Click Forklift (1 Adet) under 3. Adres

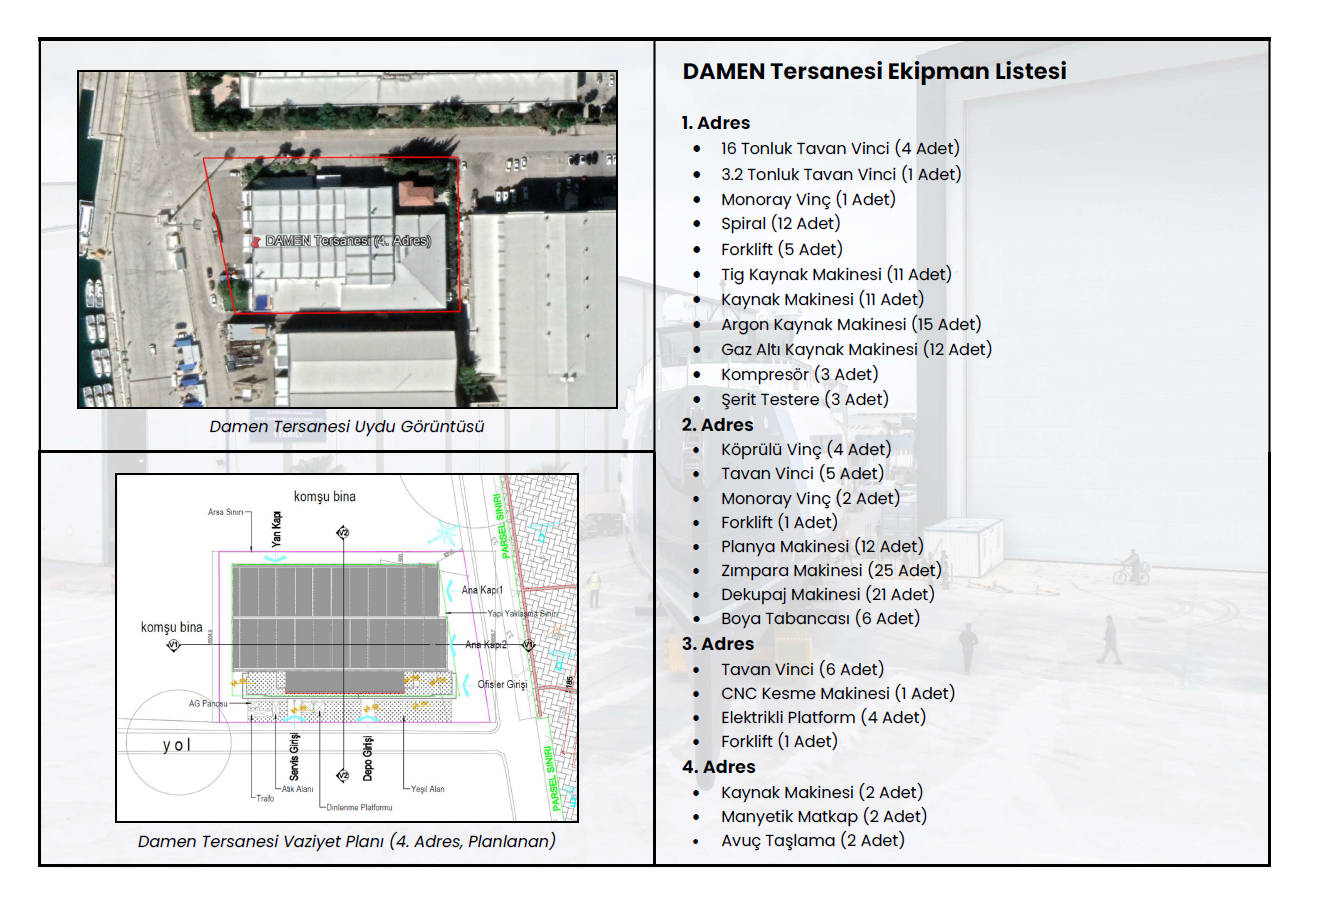(x=779, y=741)
